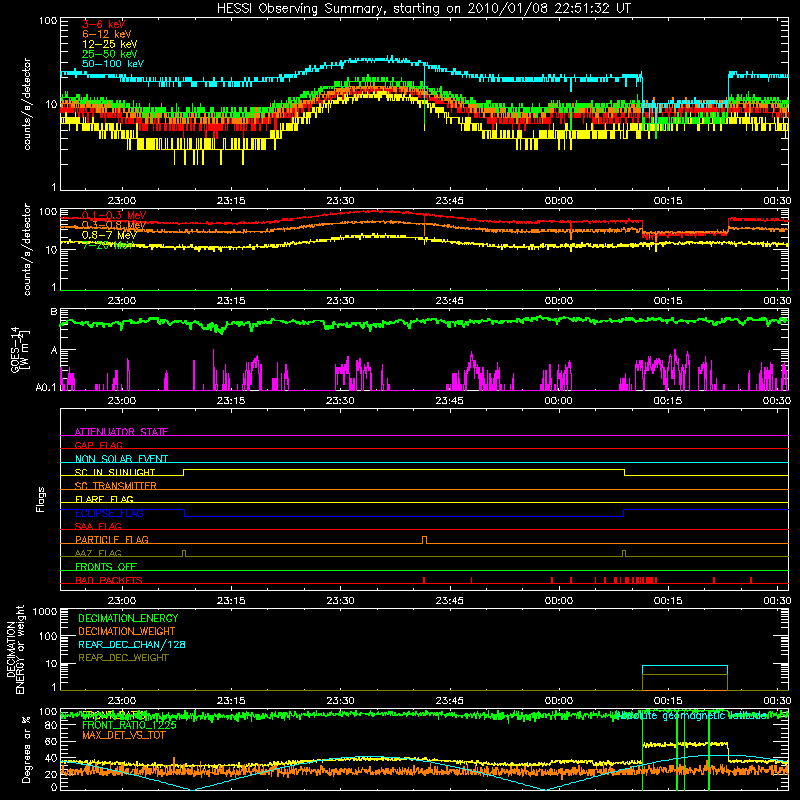Select the NON_SOLAR_EVENT flag label
800x800 pixels.
[x=121, y=459]
